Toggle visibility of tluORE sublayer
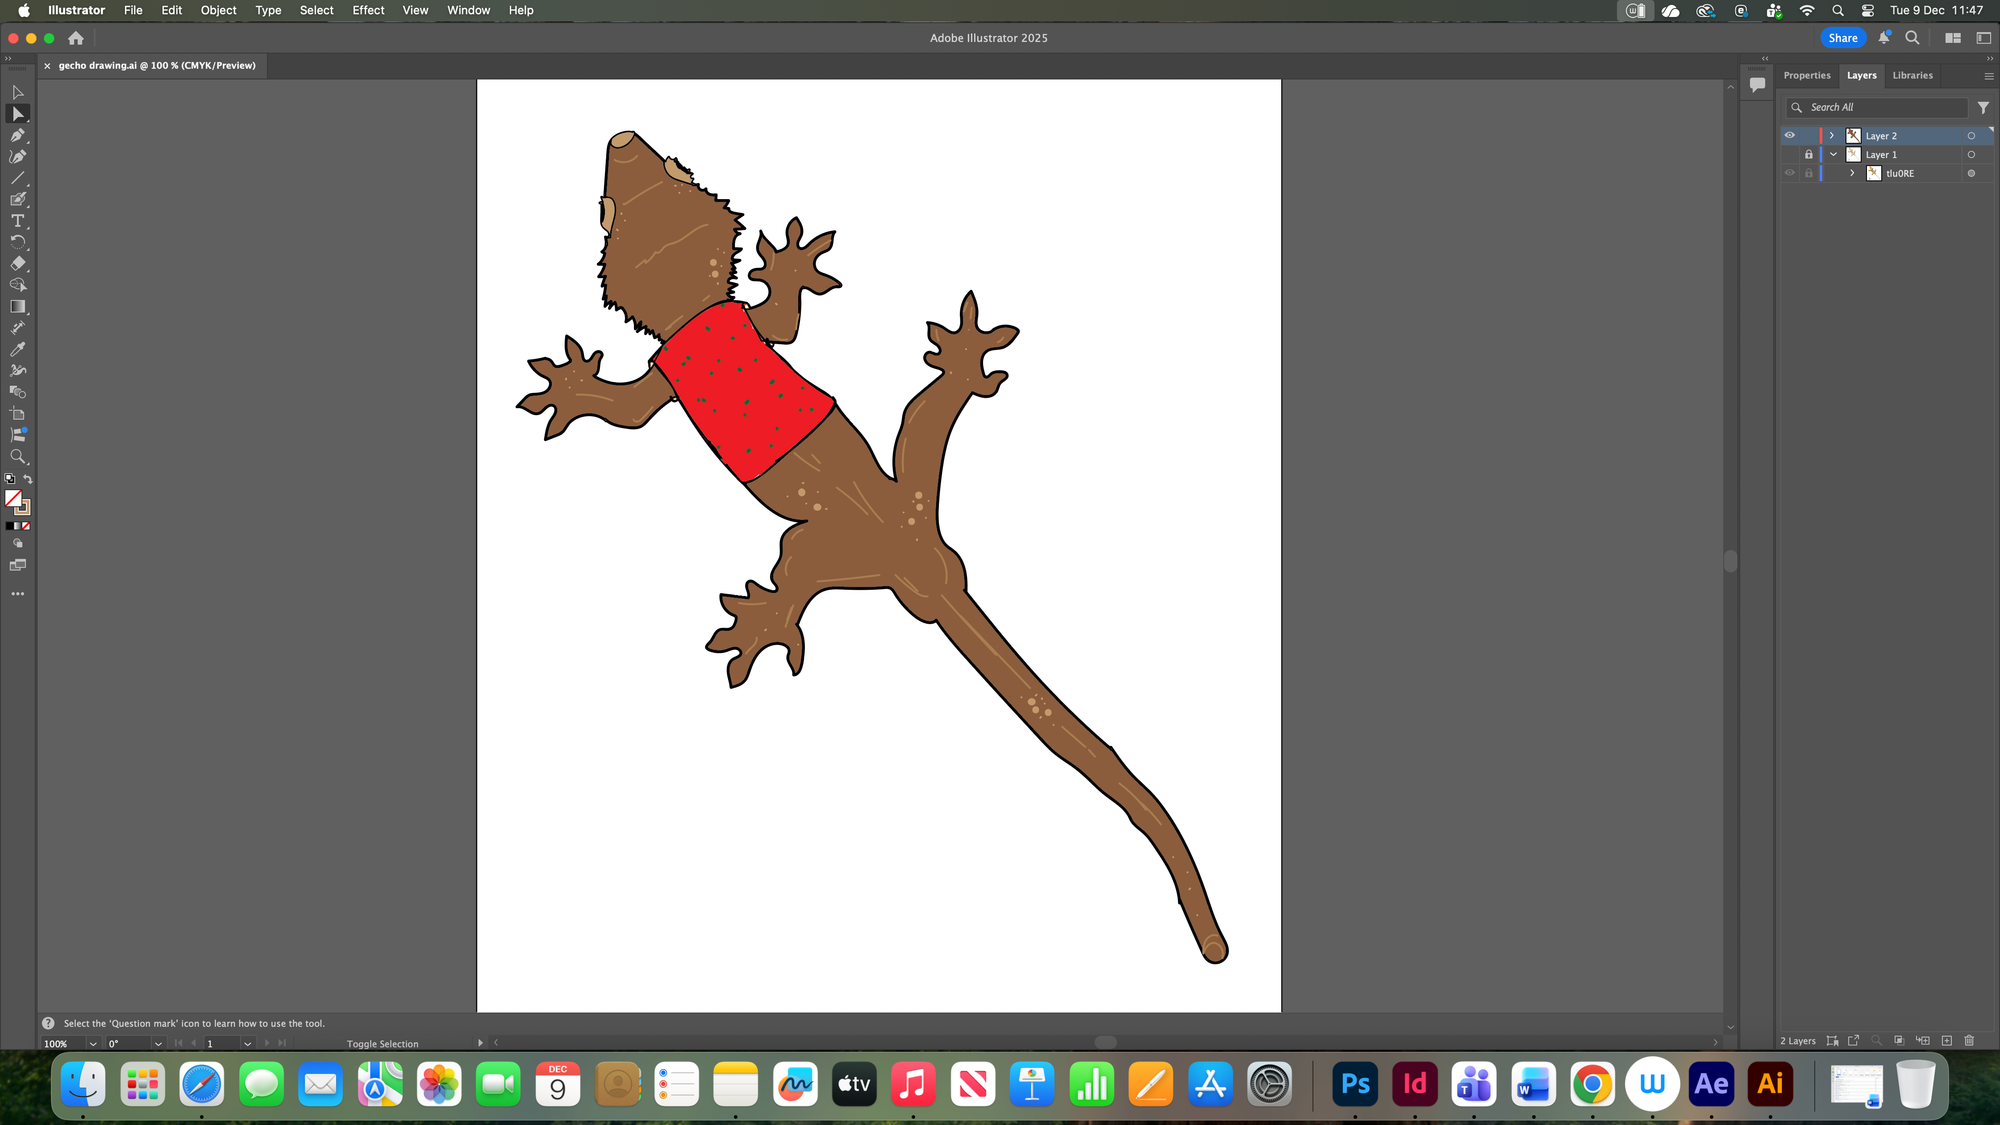Image resolution: width=2000 pixels, height=1125 pixels. 1790,173
